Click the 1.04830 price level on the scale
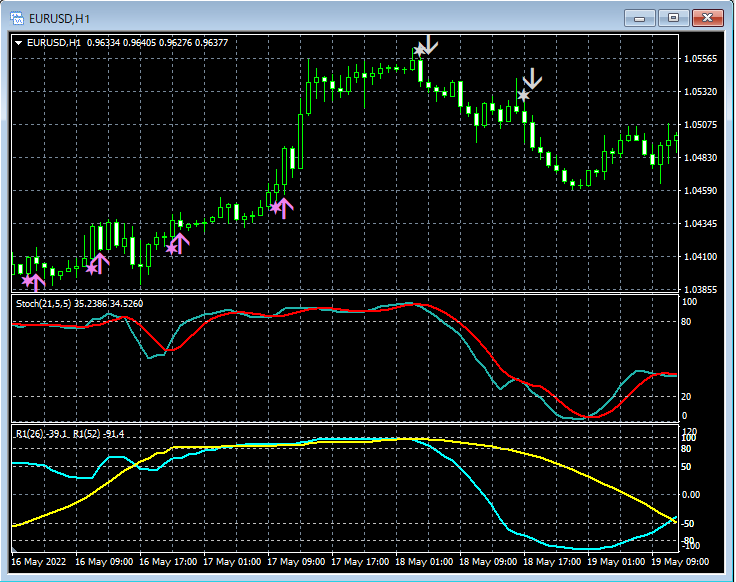Viewport: 736px width, 582px height. pyautogui.click(x=701, y=157)
